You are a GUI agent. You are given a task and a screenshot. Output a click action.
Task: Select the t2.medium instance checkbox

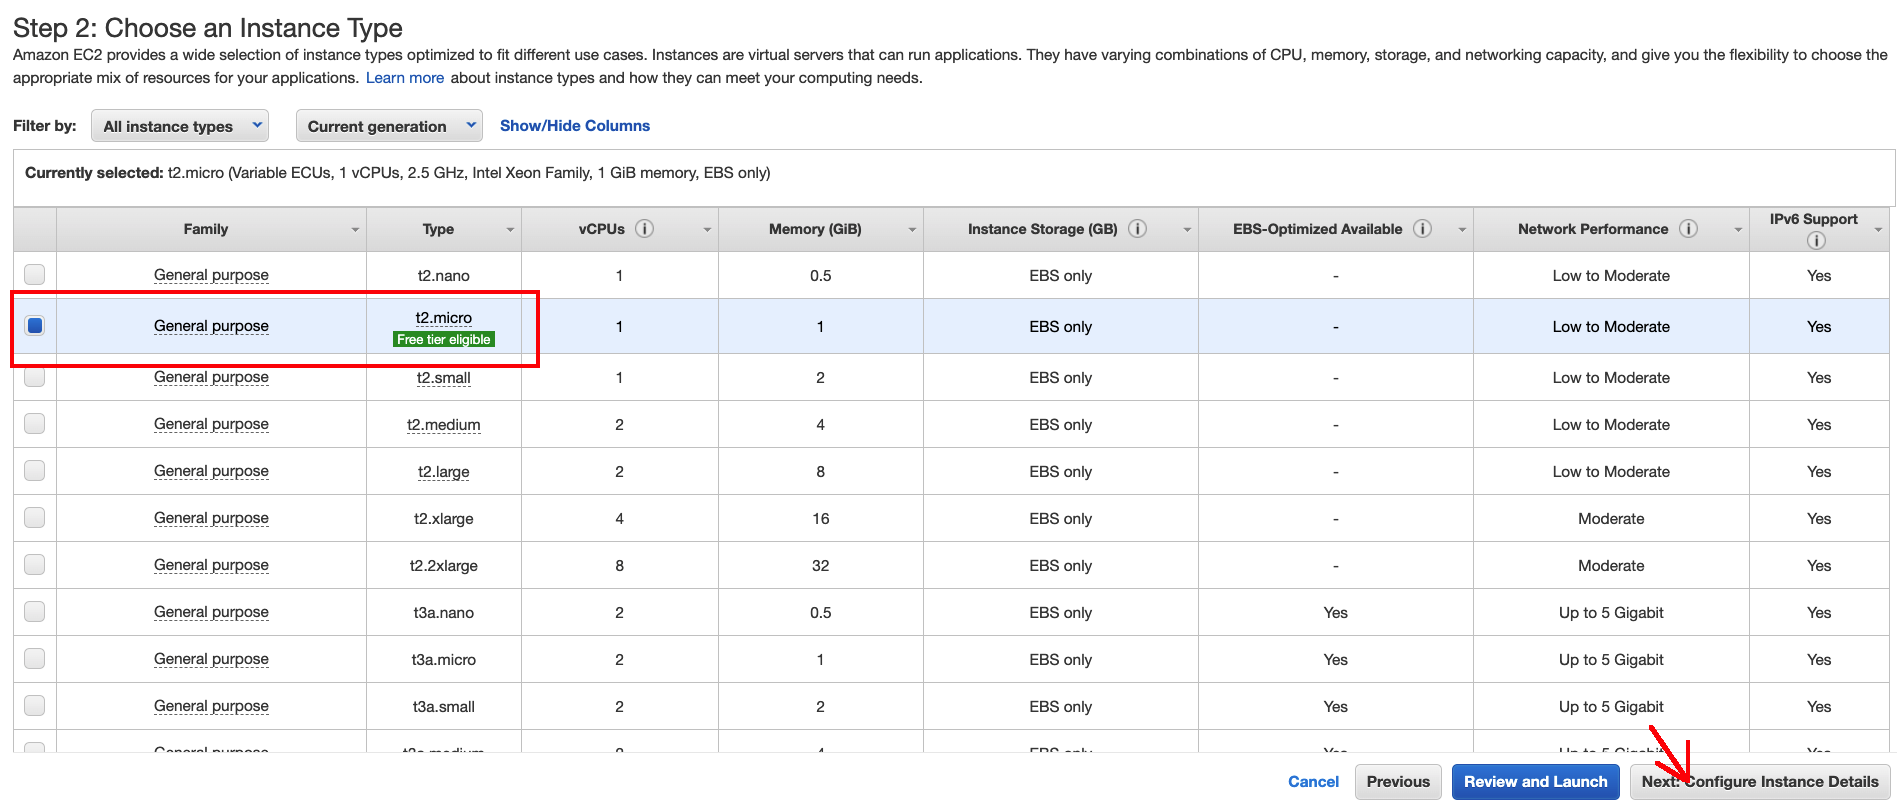click(x=35, y=423)
